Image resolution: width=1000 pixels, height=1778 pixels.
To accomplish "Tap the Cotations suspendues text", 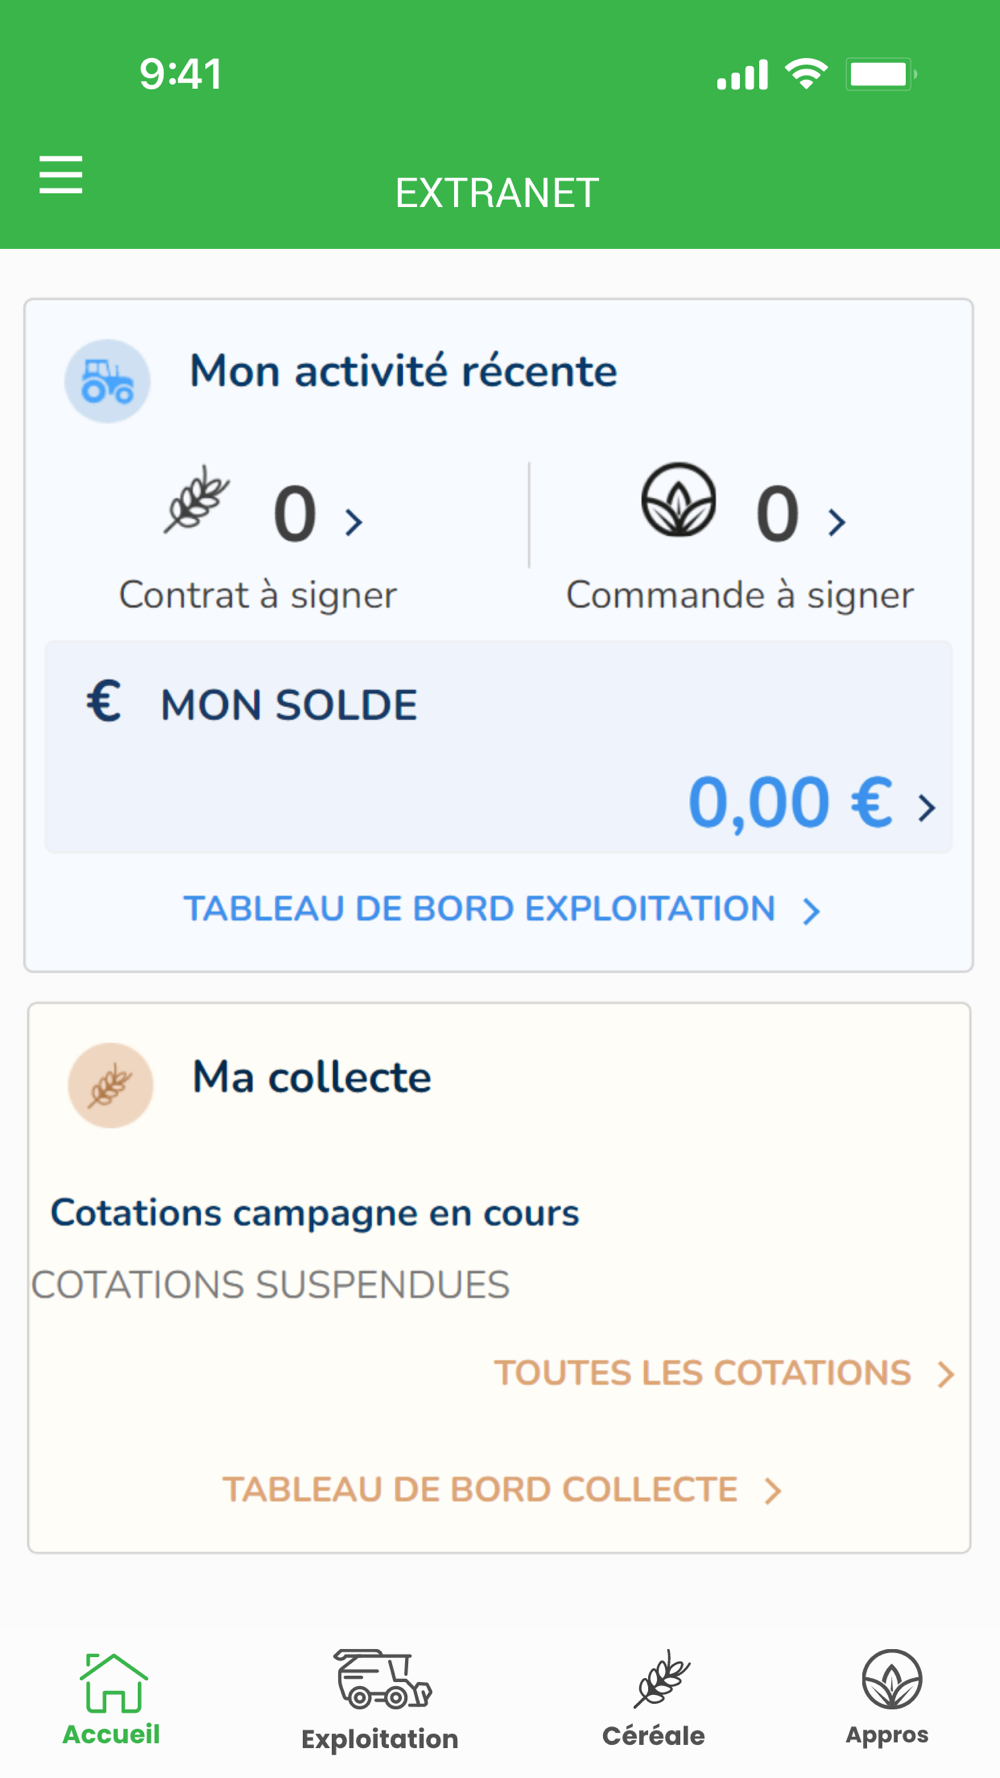I will tap(271, 1285).
